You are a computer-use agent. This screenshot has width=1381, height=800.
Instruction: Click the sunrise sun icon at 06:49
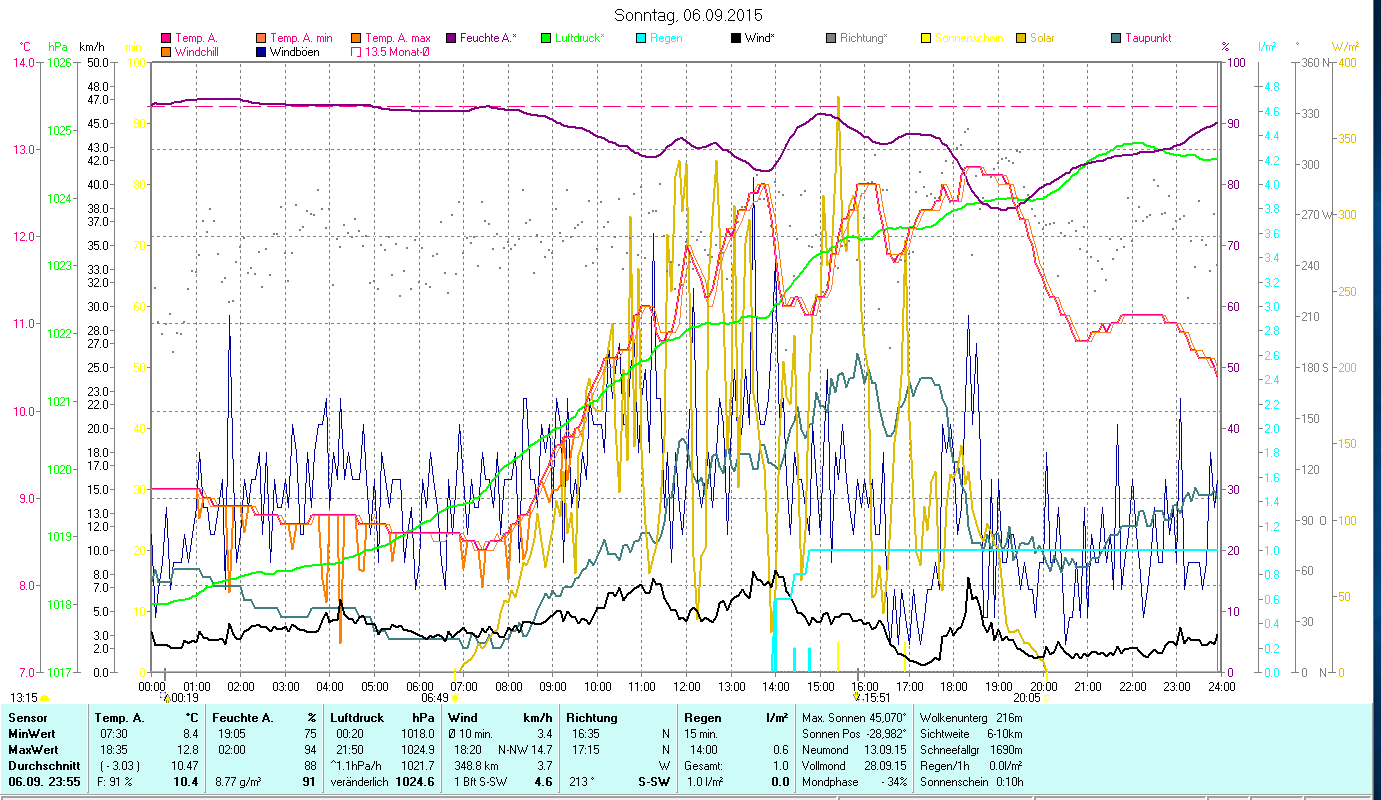[x=454, y=698]
